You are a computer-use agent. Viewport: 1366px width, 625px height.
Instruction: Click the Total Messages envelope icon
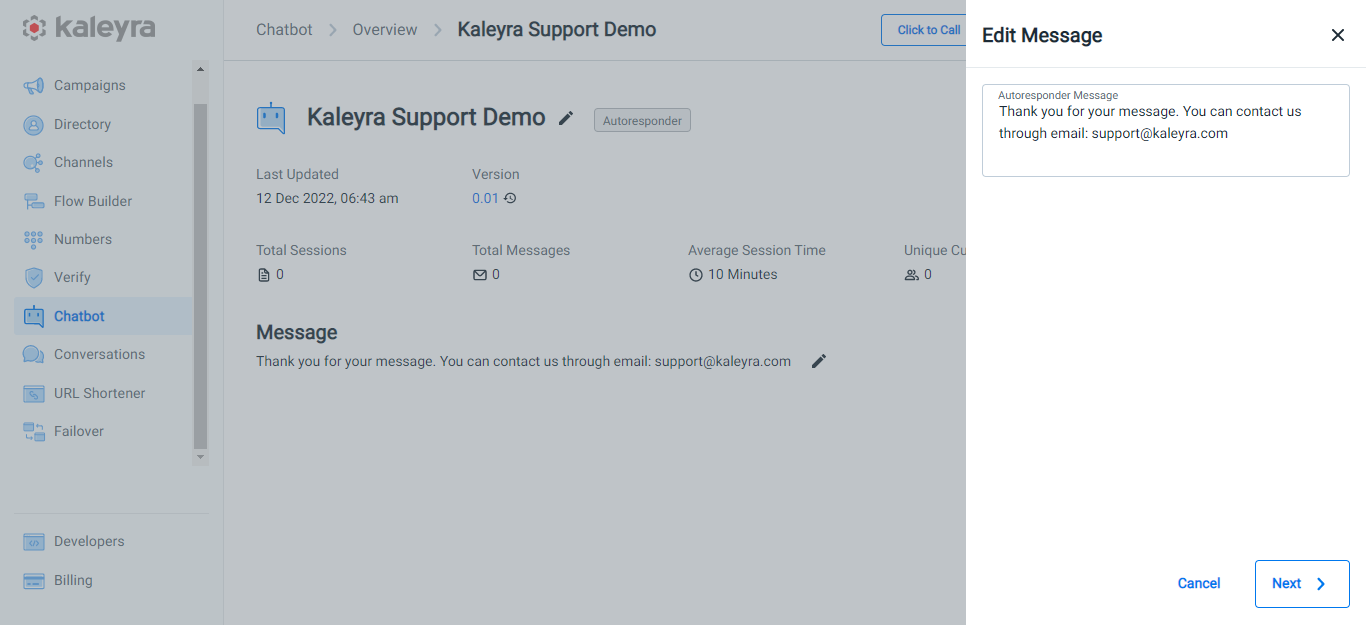(480, 275)
